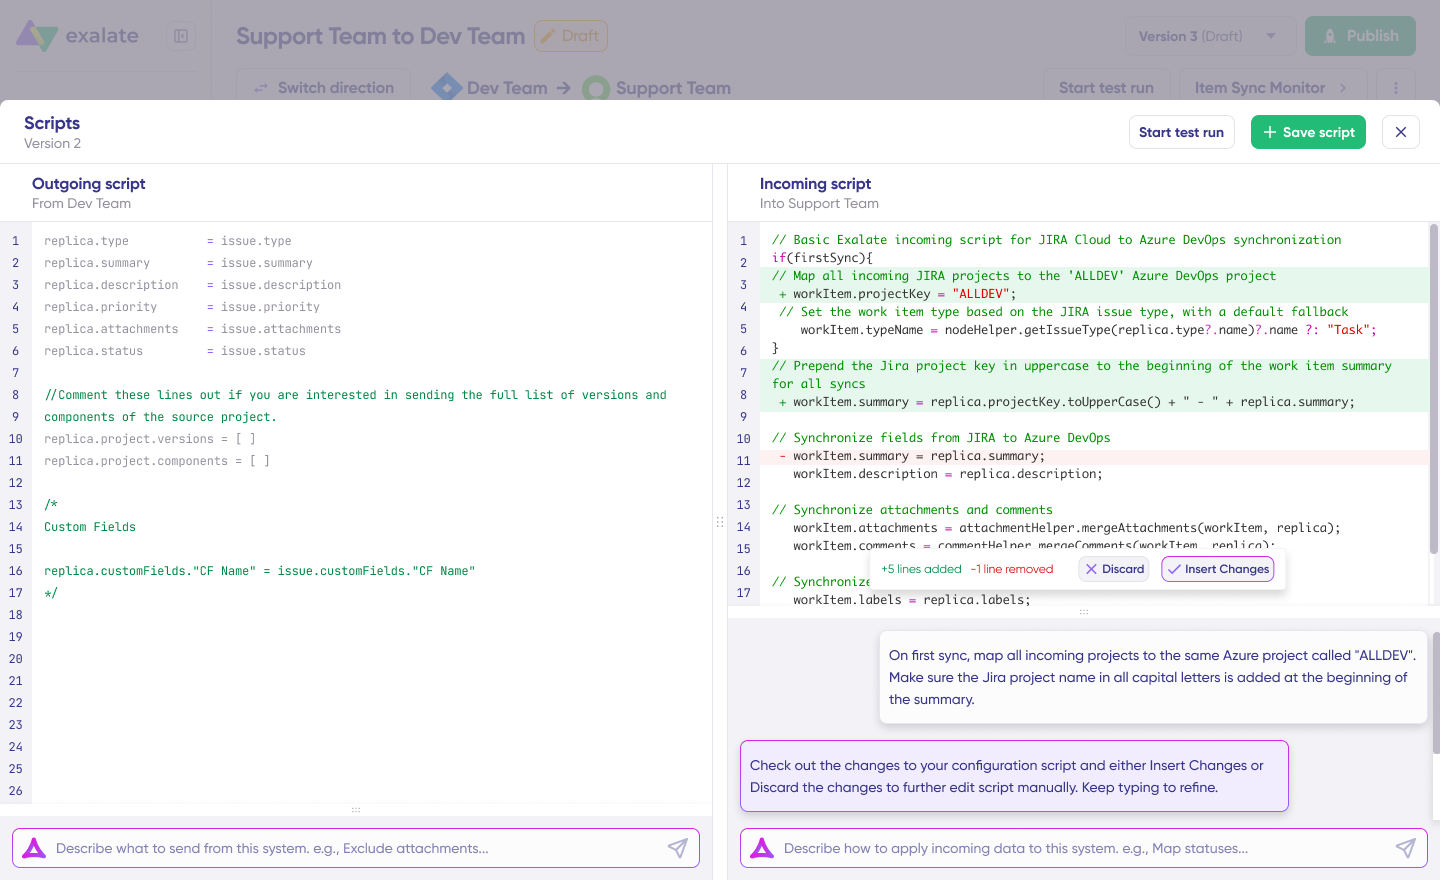Image resolution: width=1440 pixels, height=880 pixels.
Task: Click Switch direction button
Action: [x=324, y=87]
